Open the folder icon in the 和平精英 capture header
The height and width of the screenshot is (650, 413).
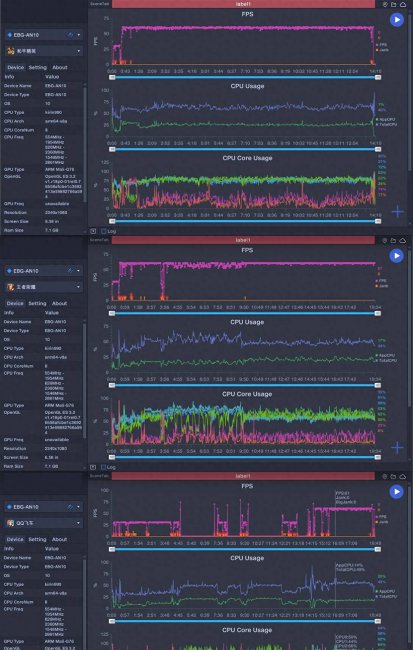(394, 5)
